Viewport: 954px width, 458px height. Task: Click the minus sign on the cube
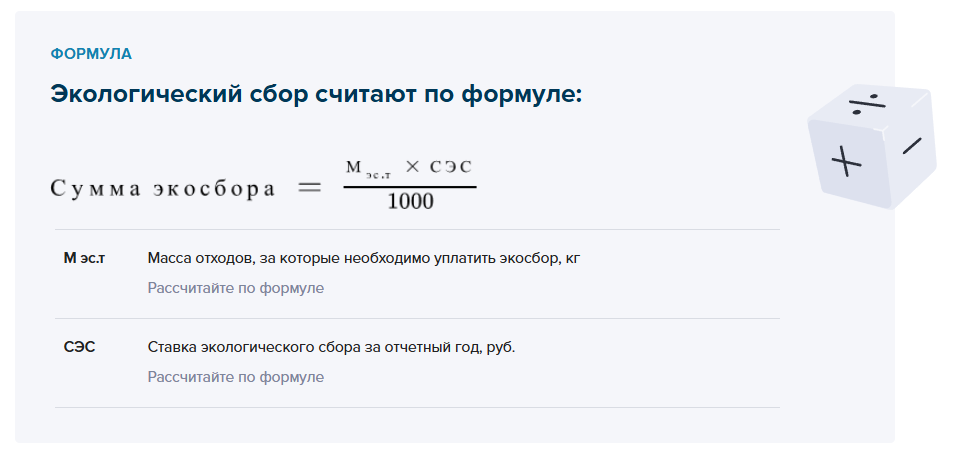click(911, 146)
